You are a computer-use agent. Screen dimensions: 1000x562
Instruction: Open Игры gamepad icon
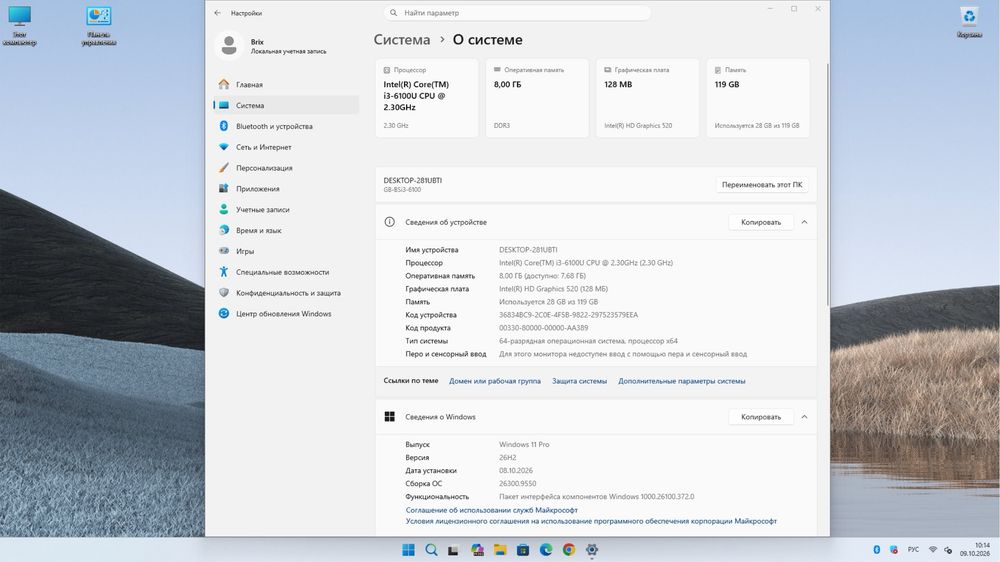[x=224, y=251]
